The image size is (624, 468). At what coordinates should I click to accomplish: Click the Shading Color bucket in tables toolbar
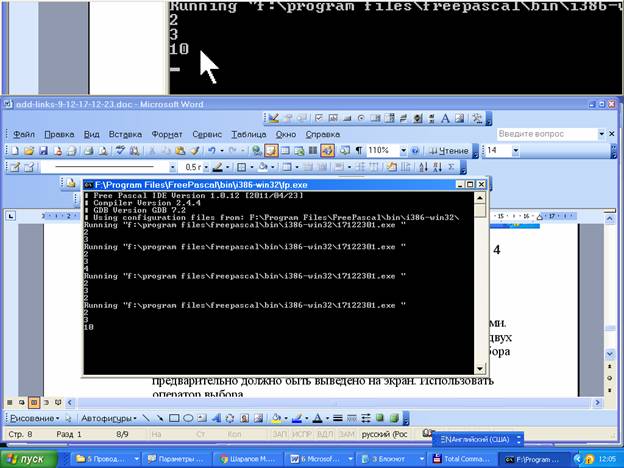262,167
